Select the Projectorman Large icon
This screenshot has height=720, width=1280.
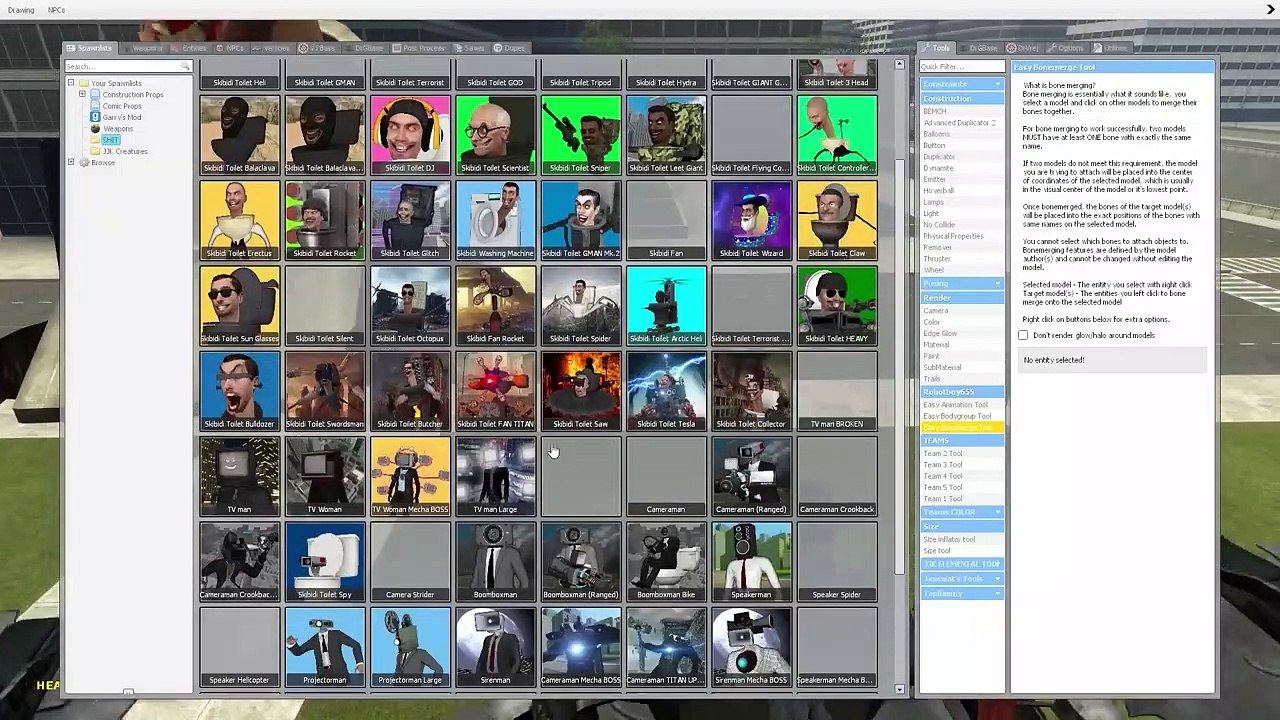[410, 647]
